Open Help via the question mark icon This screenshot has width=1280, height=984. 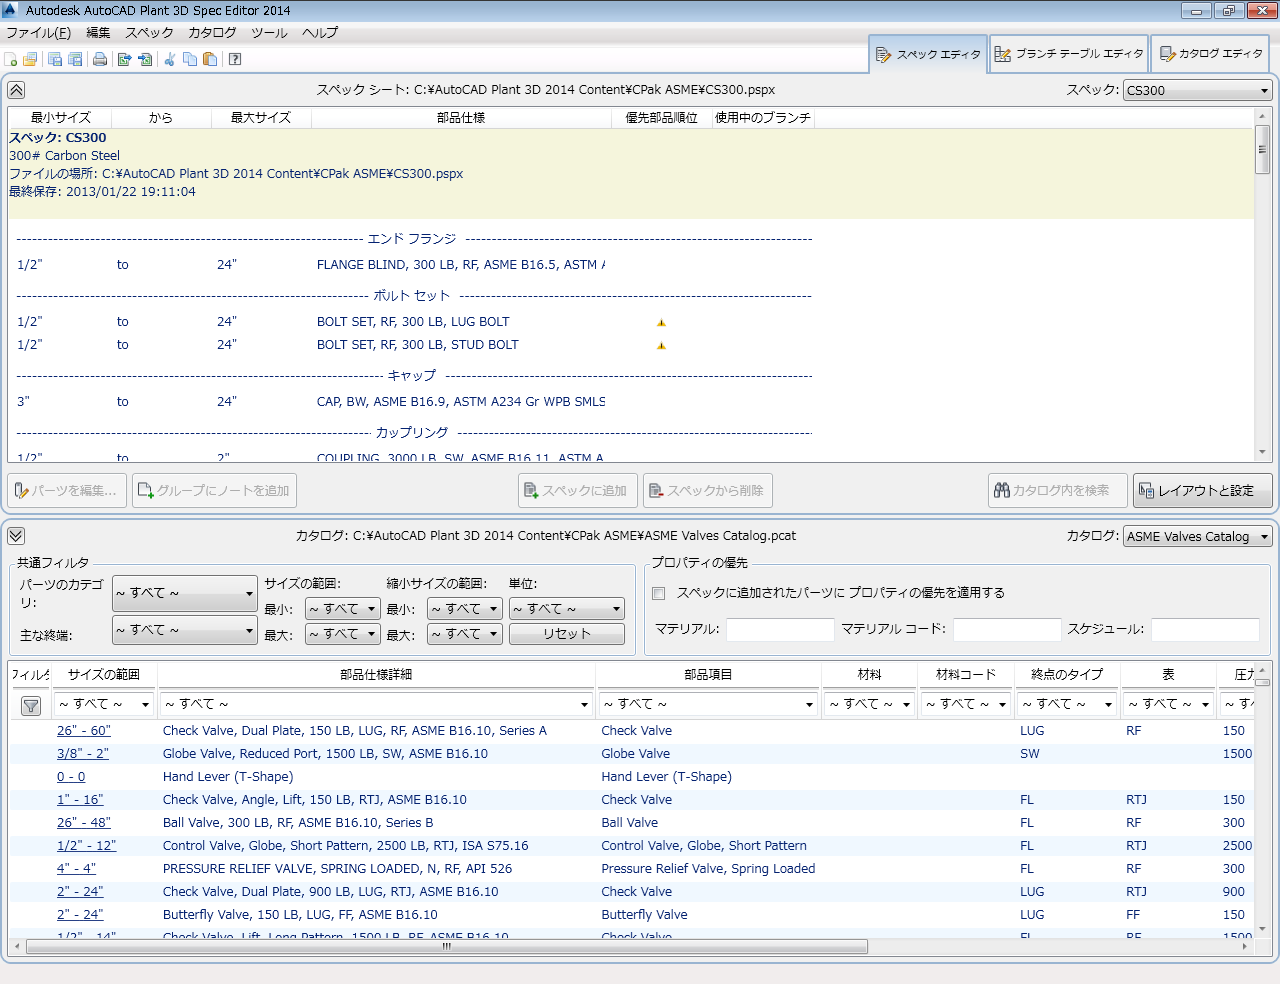[235, 59]
